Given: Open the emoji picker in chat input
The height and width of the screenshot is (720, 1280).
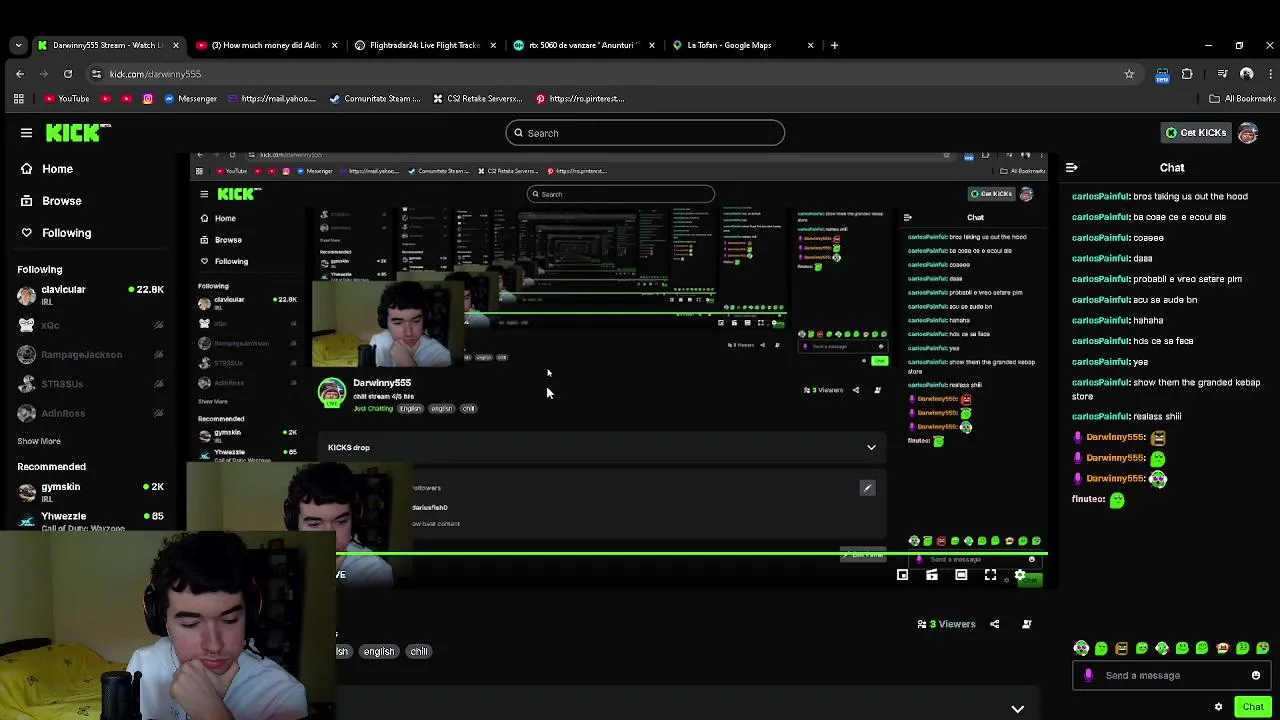Looking at the screenshot, I should [1256, 675].
